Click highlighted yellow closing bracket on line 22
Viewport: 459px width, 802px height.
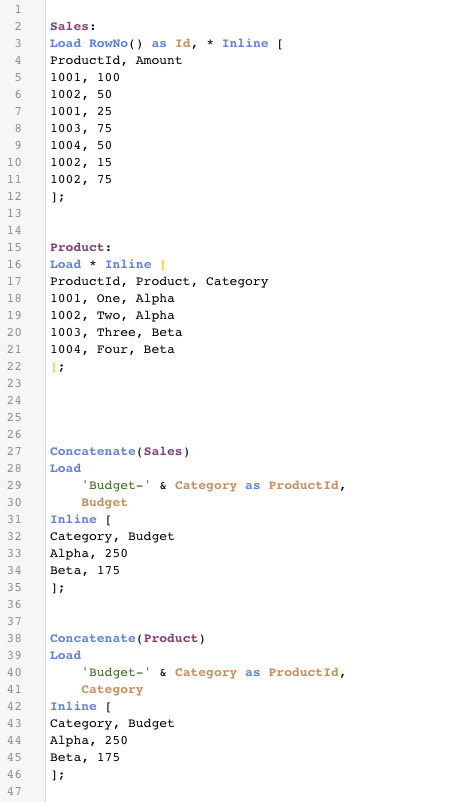54,367
